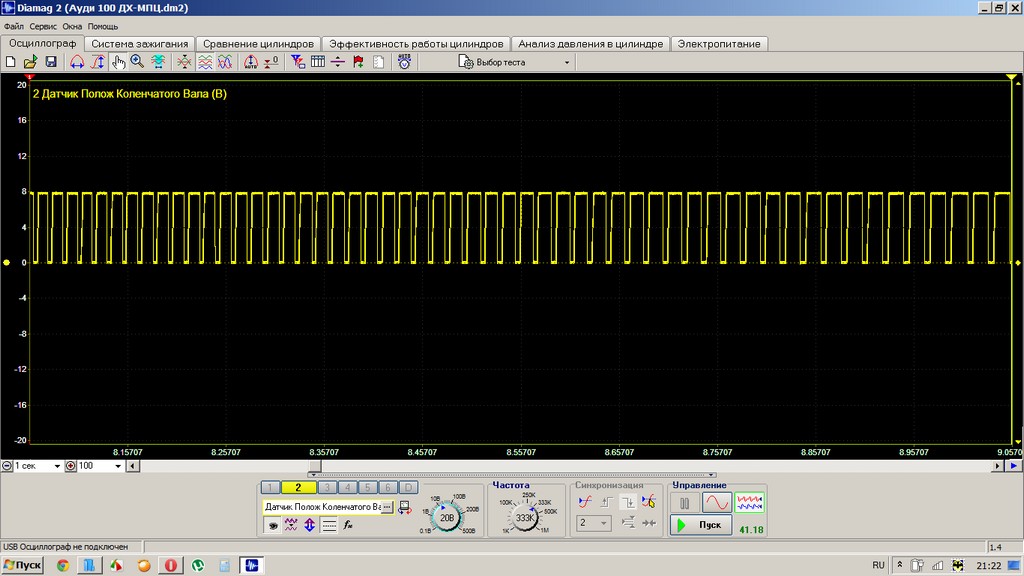
Task: Toggle stacked waveforms display mode
Action: 205,62
